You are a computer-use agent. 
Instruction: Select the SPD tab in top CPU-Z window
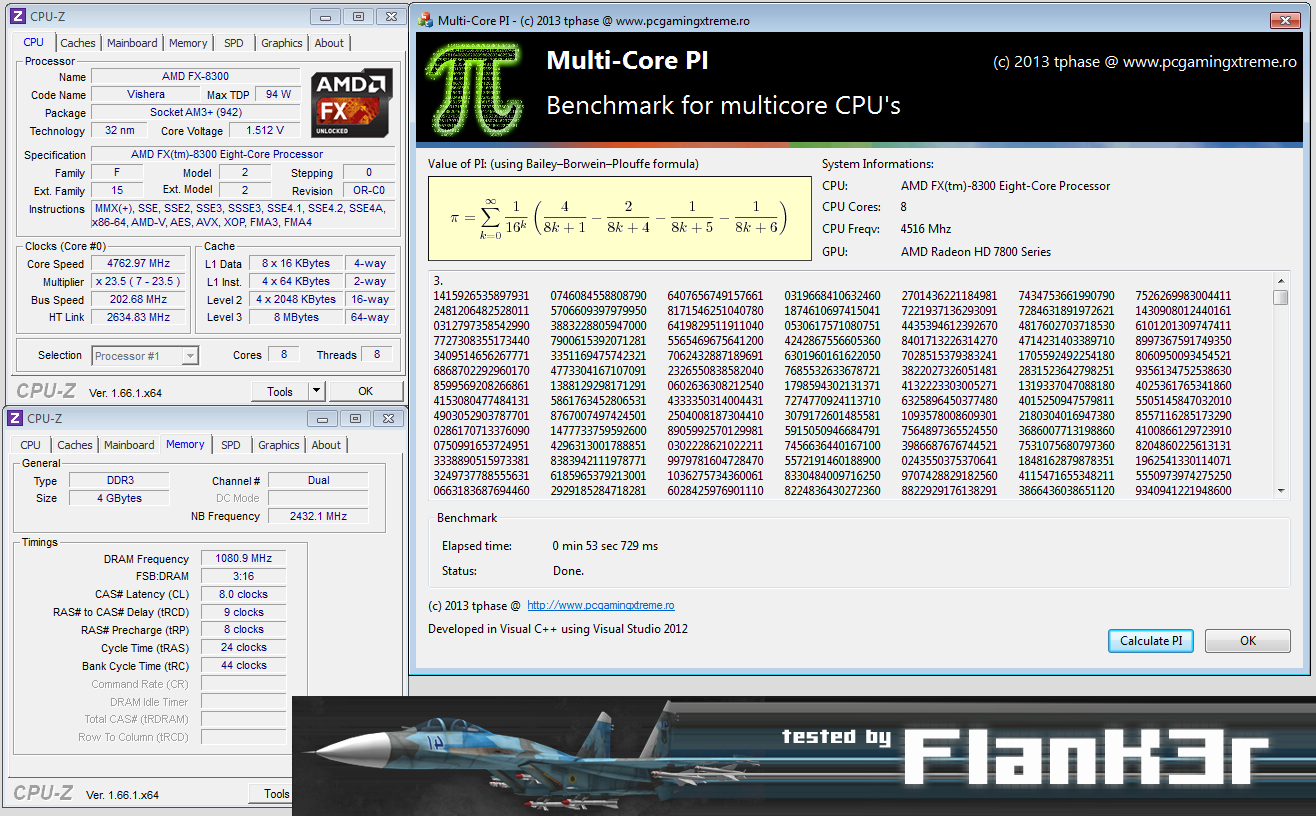tap(233, 43)
